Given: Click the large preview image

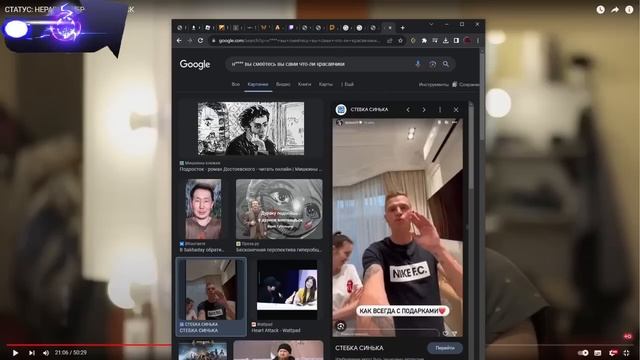Looking at the screenshot, I should point(398,227).
